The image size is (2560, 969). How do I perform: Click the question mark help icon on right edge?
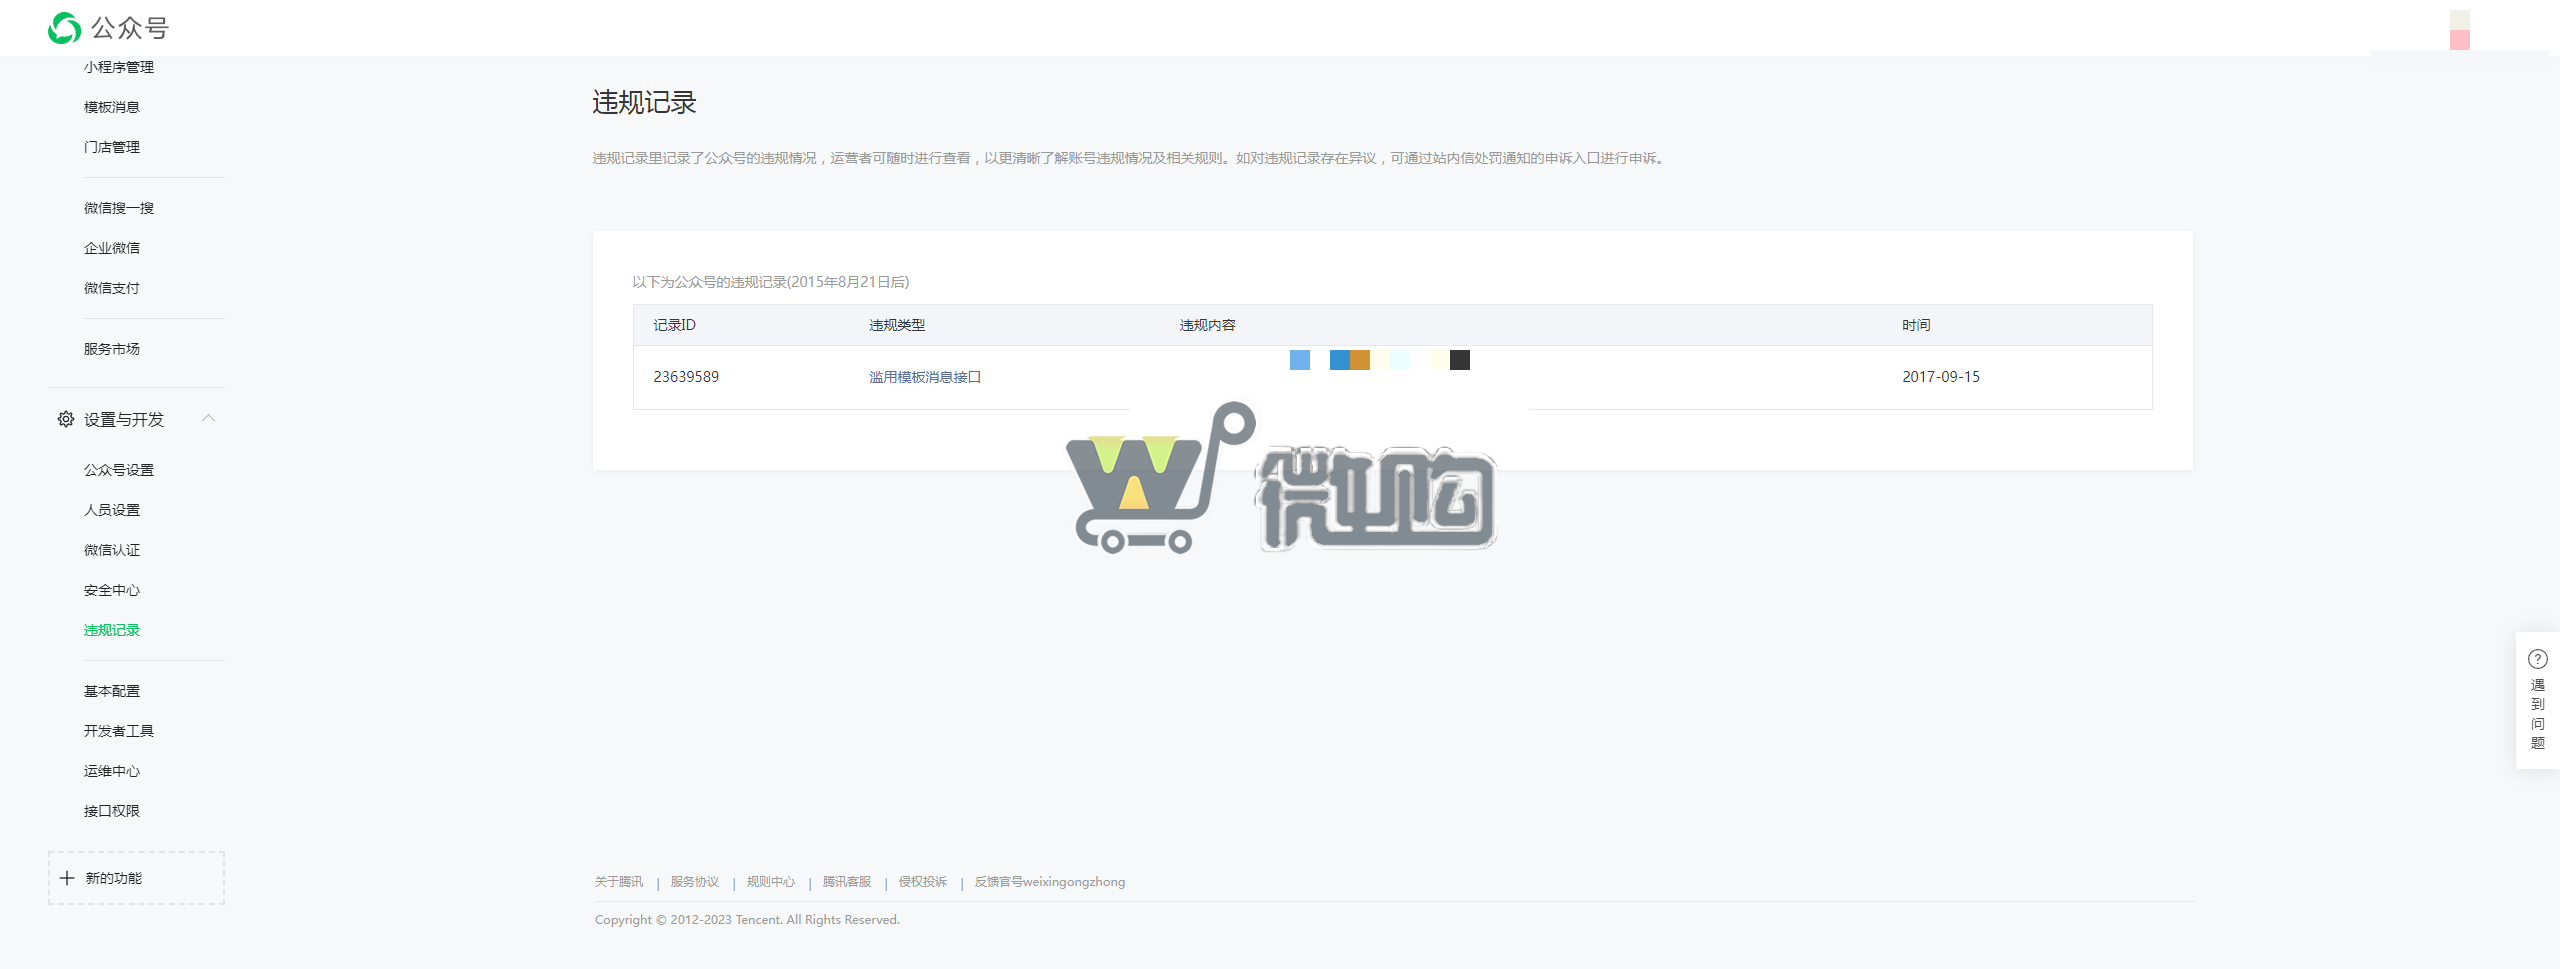[2538, 658]
